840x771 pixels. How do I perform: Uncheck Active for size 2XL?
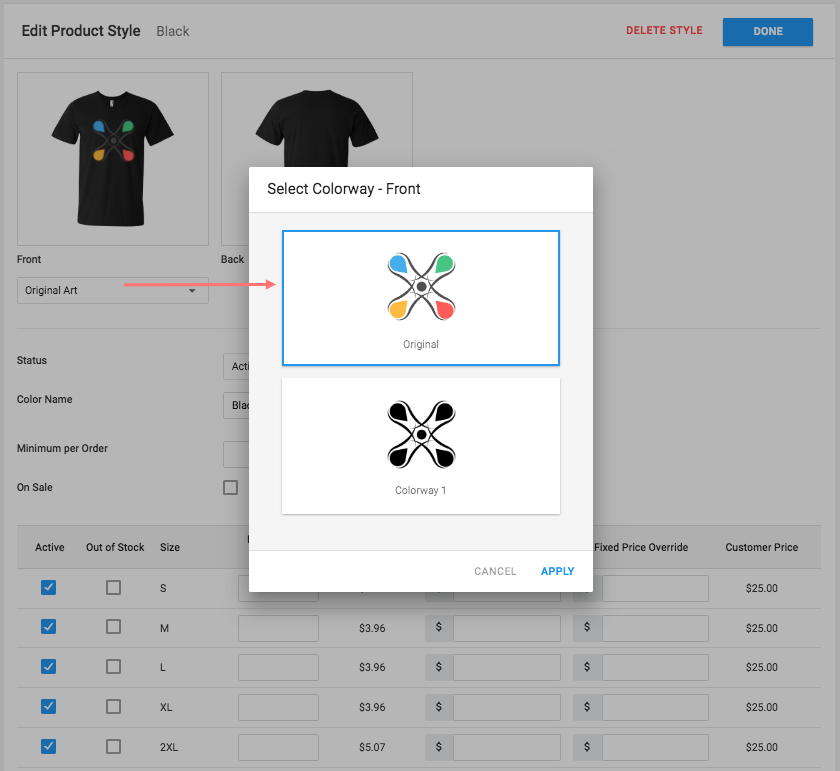(49, 746)
